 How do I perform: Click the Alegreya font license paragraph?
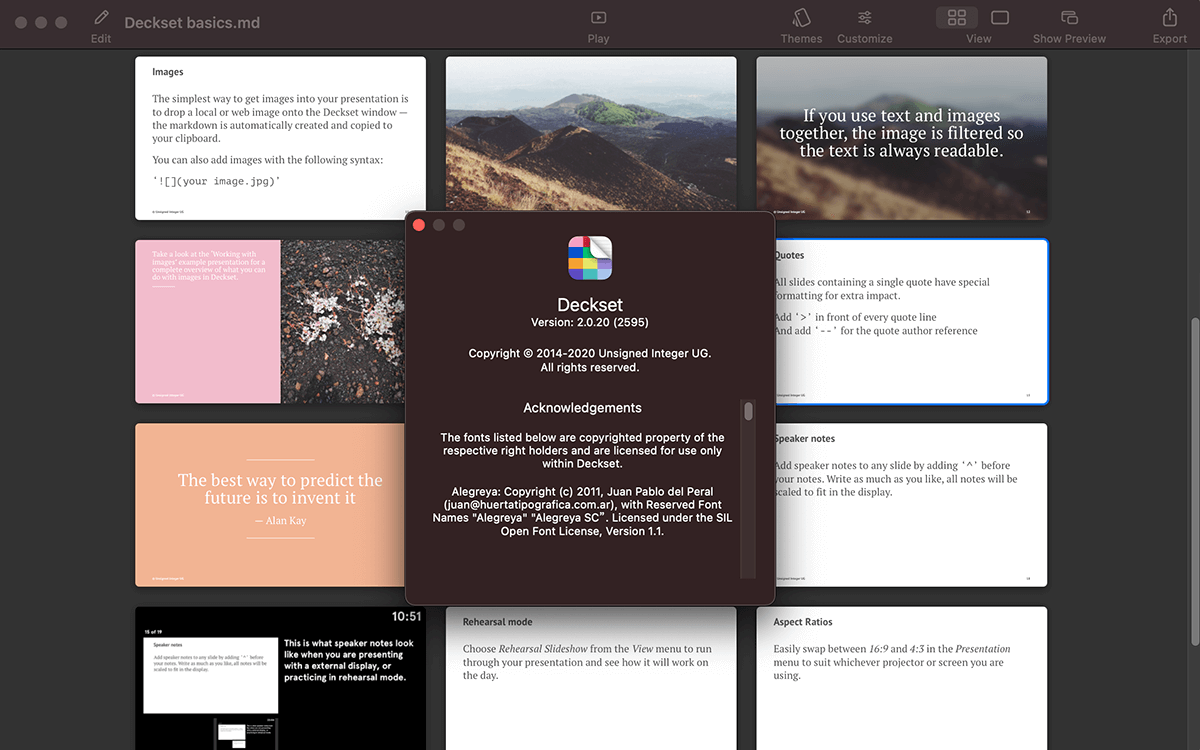point(583,511)
